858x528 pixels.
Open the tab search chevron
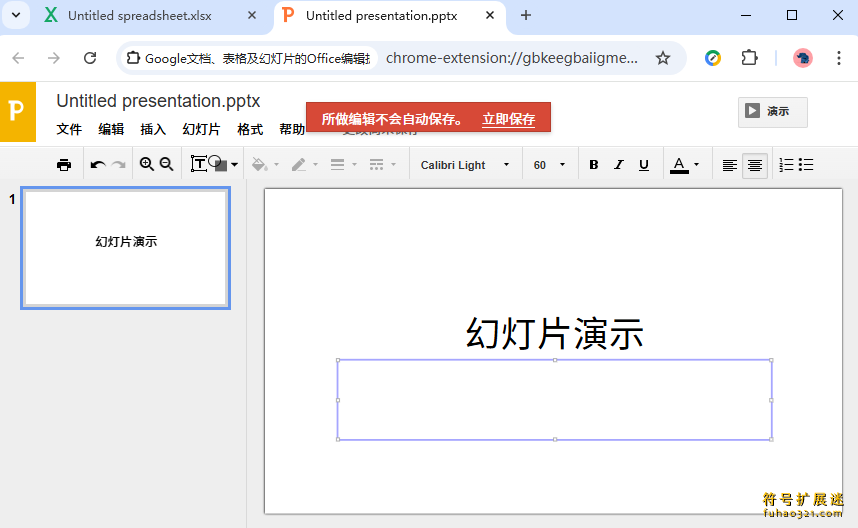tap(16, 15)
